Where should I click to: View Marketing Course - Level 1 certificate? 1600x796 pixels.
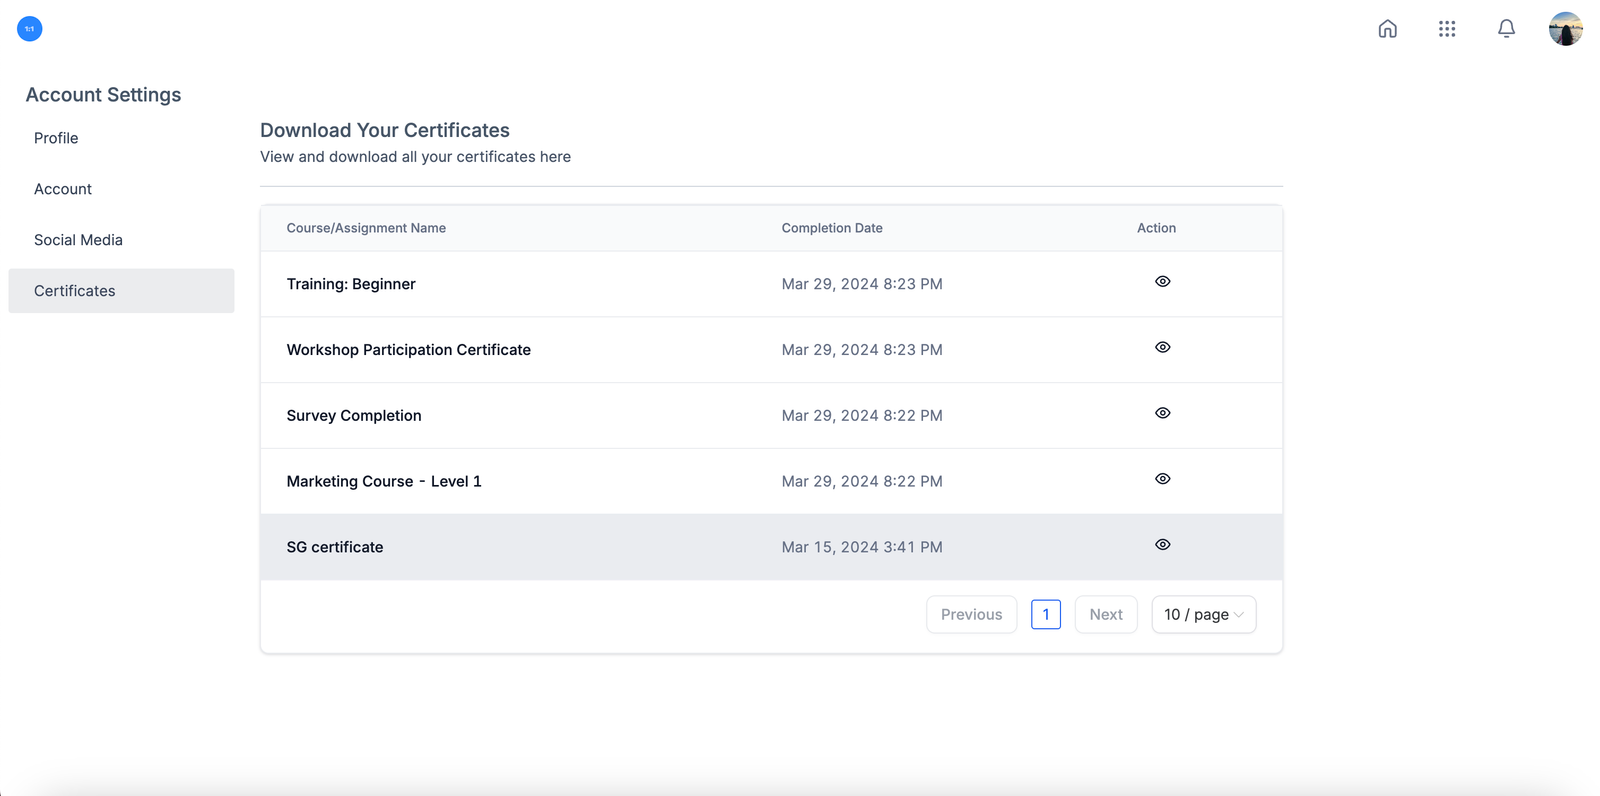tap(1162, 480)
